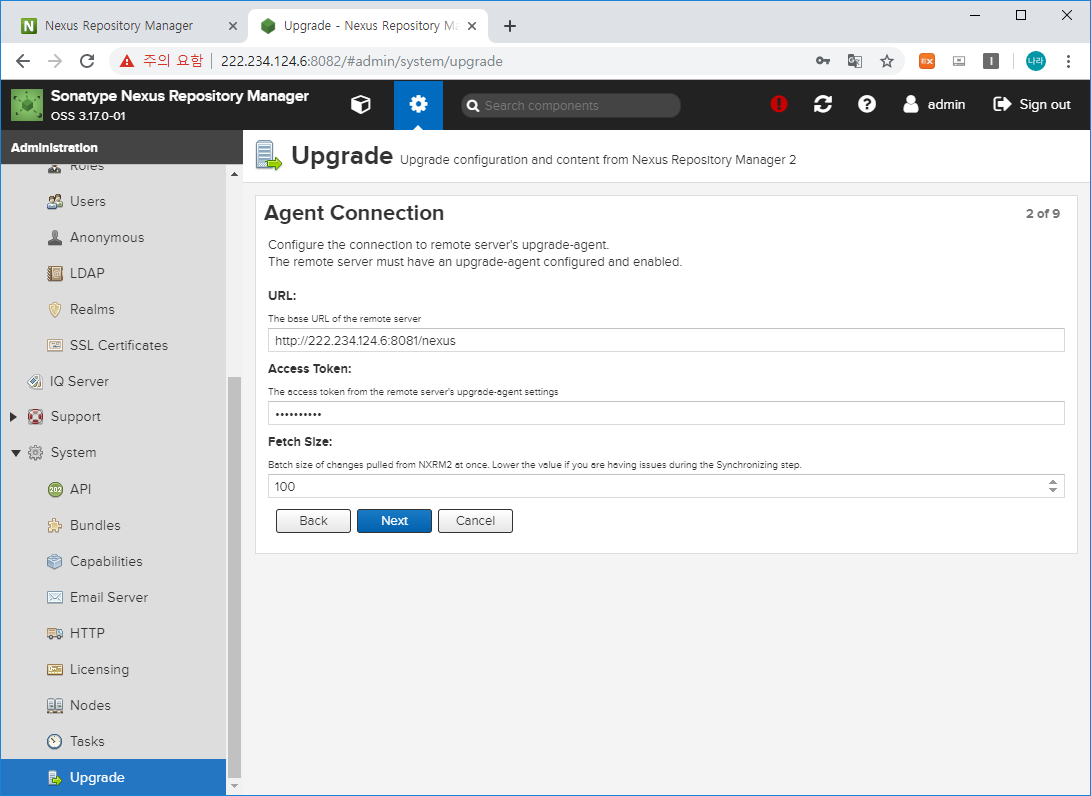Bookmark this page with the star
Screen dimensions: 1091x796
click(886, 61)
